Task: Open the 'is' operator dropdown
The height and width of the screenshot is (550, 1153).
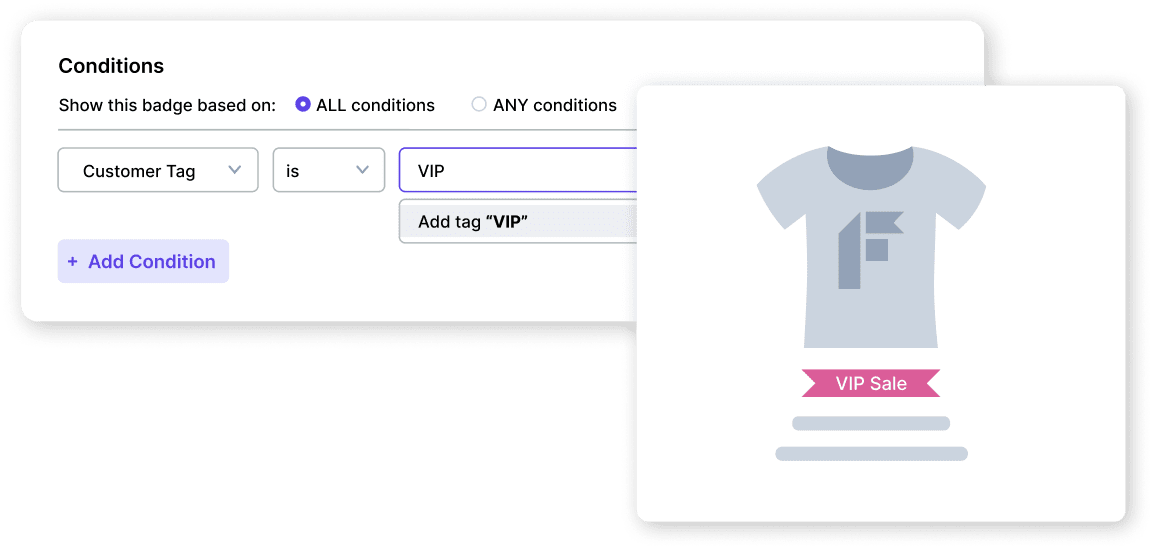Action: tap(328, 171)
